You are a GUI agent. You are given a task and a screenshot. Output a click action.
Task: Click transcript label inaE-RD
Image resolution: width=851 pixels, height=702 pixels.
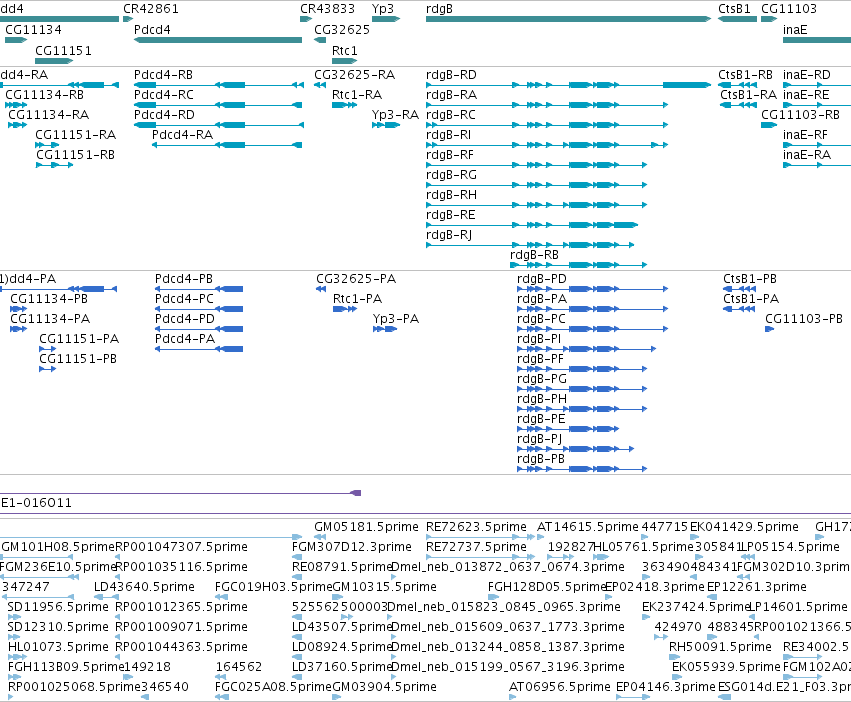coord(806,75)
